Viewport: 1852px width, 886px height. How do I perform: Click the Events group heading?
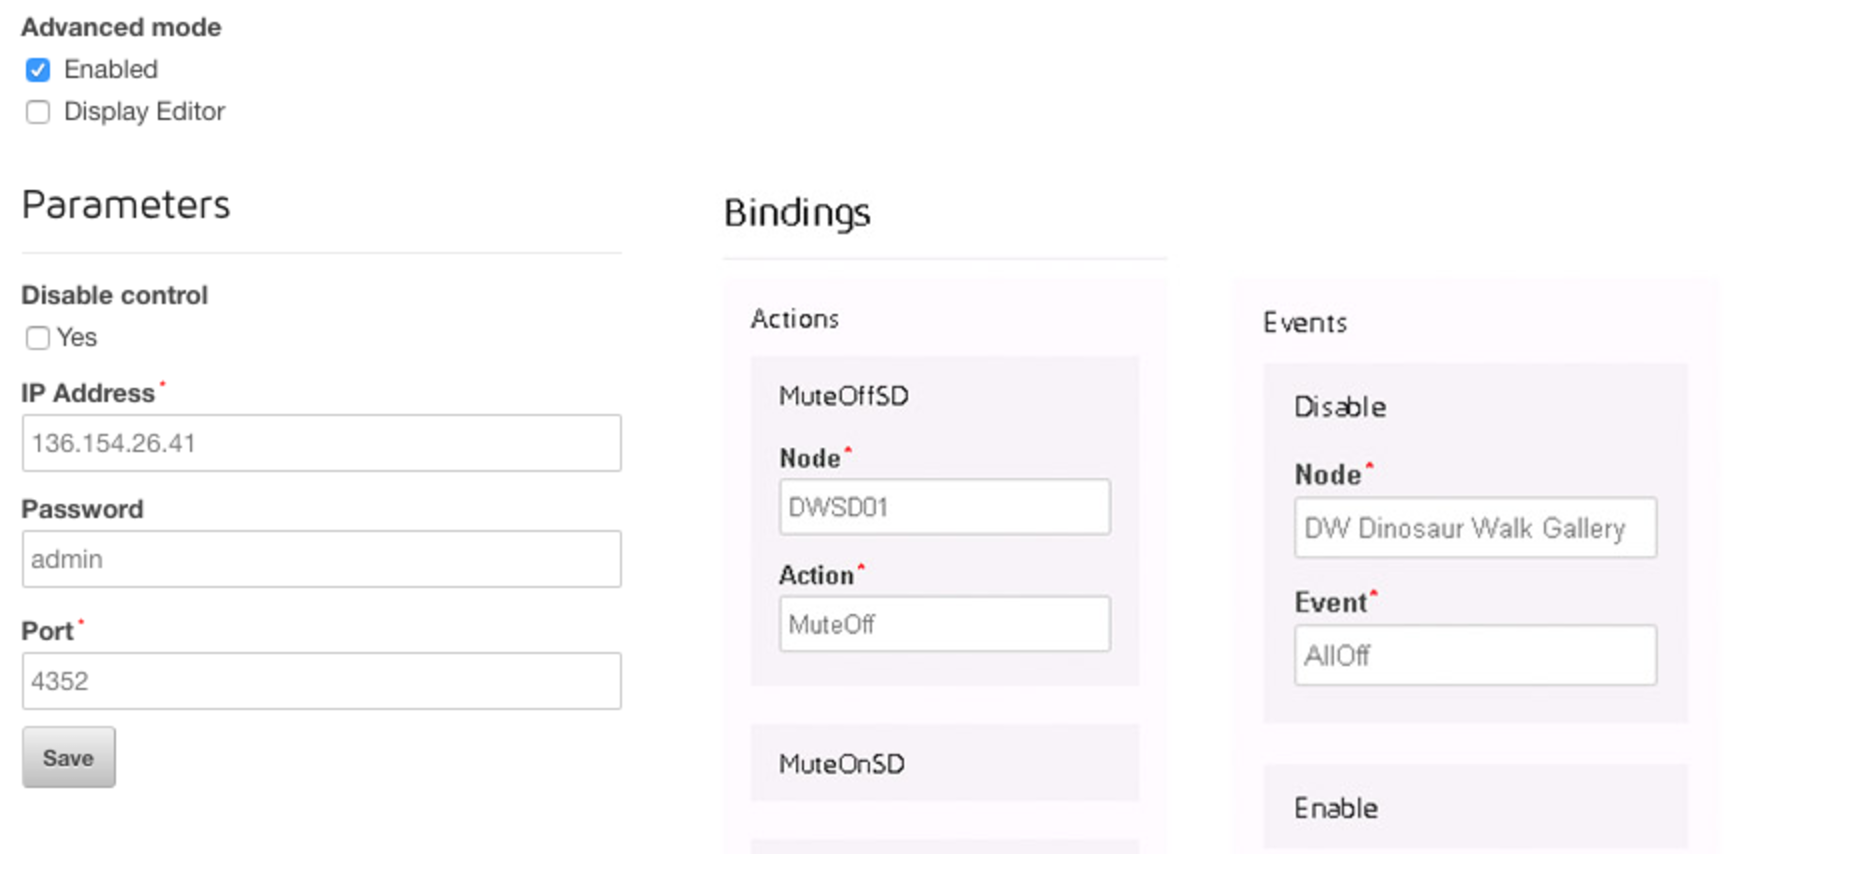[x=1305, y=323]
